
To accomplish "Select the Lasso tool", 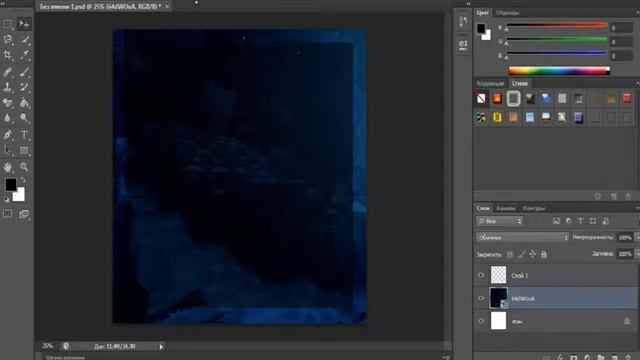I will coord(8,40).
